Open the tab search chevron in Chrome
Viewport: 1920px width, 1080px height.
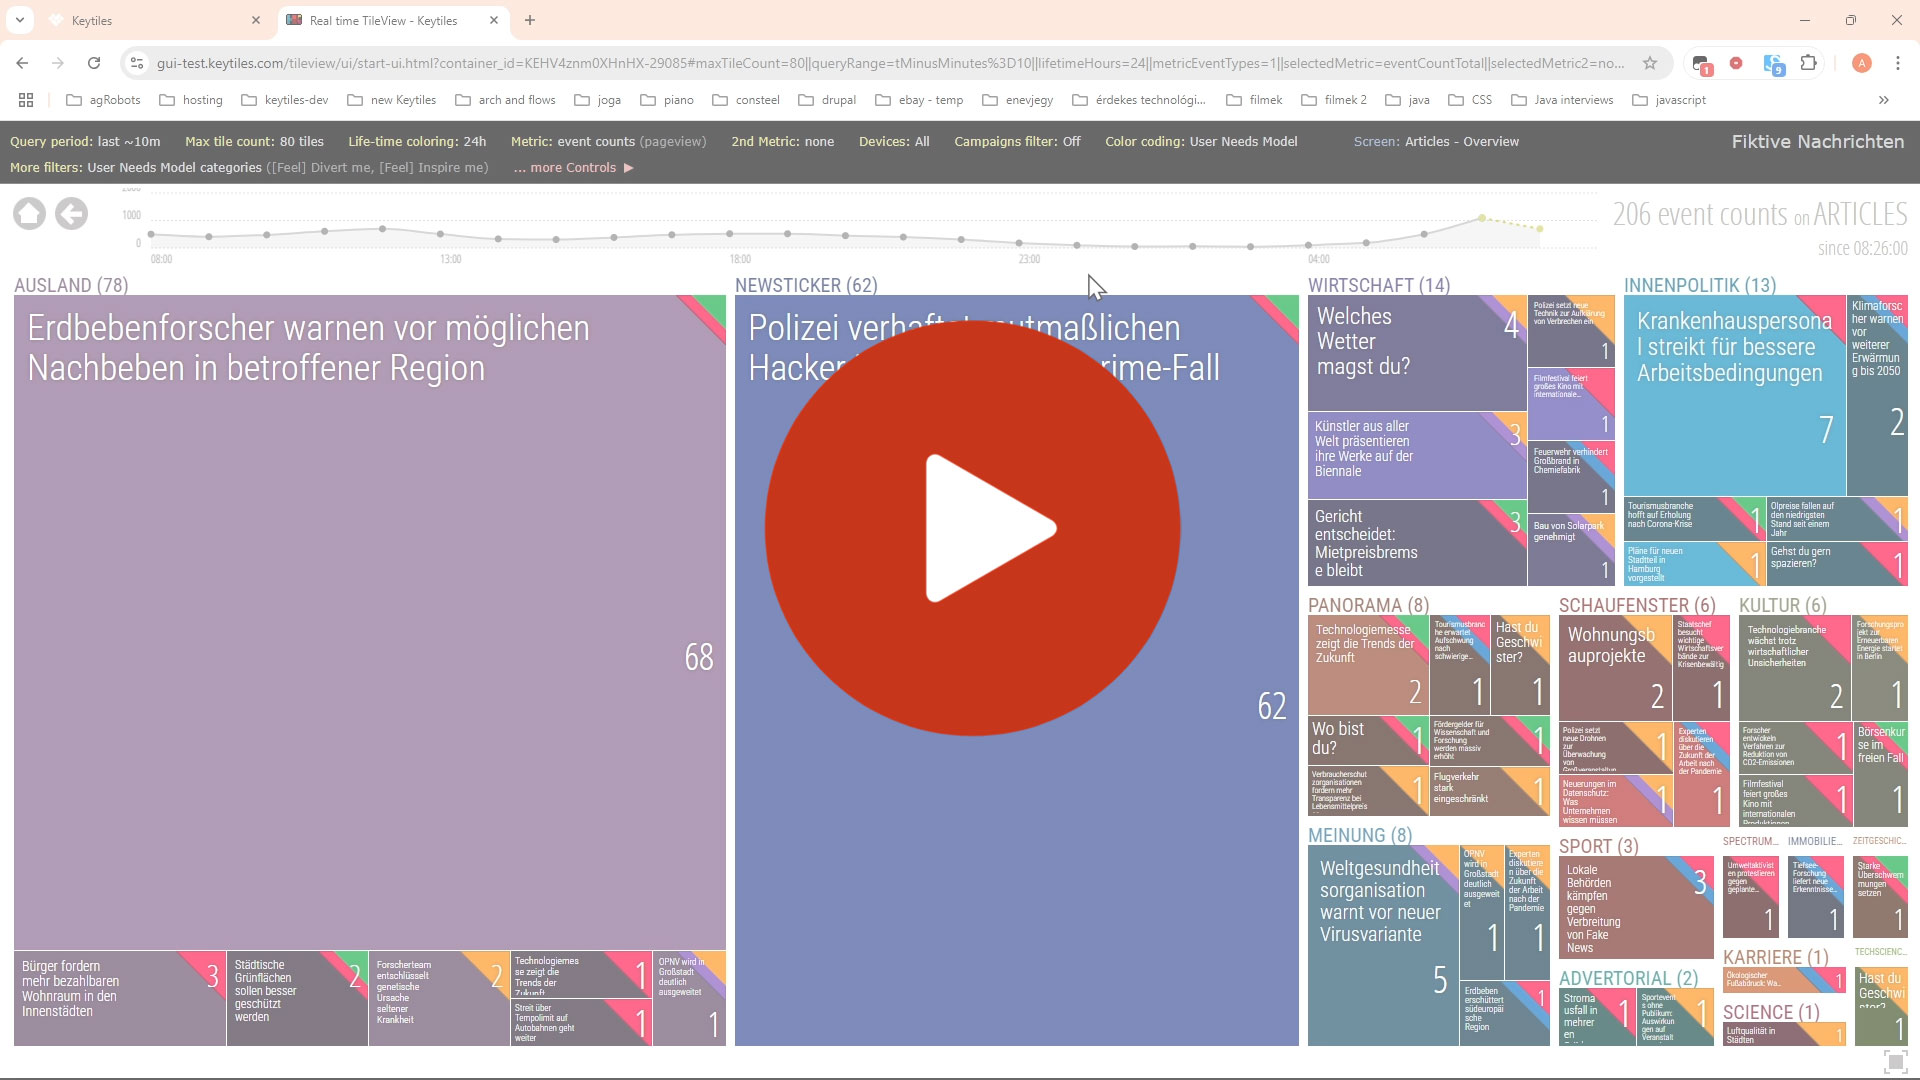tap(19, 20)
